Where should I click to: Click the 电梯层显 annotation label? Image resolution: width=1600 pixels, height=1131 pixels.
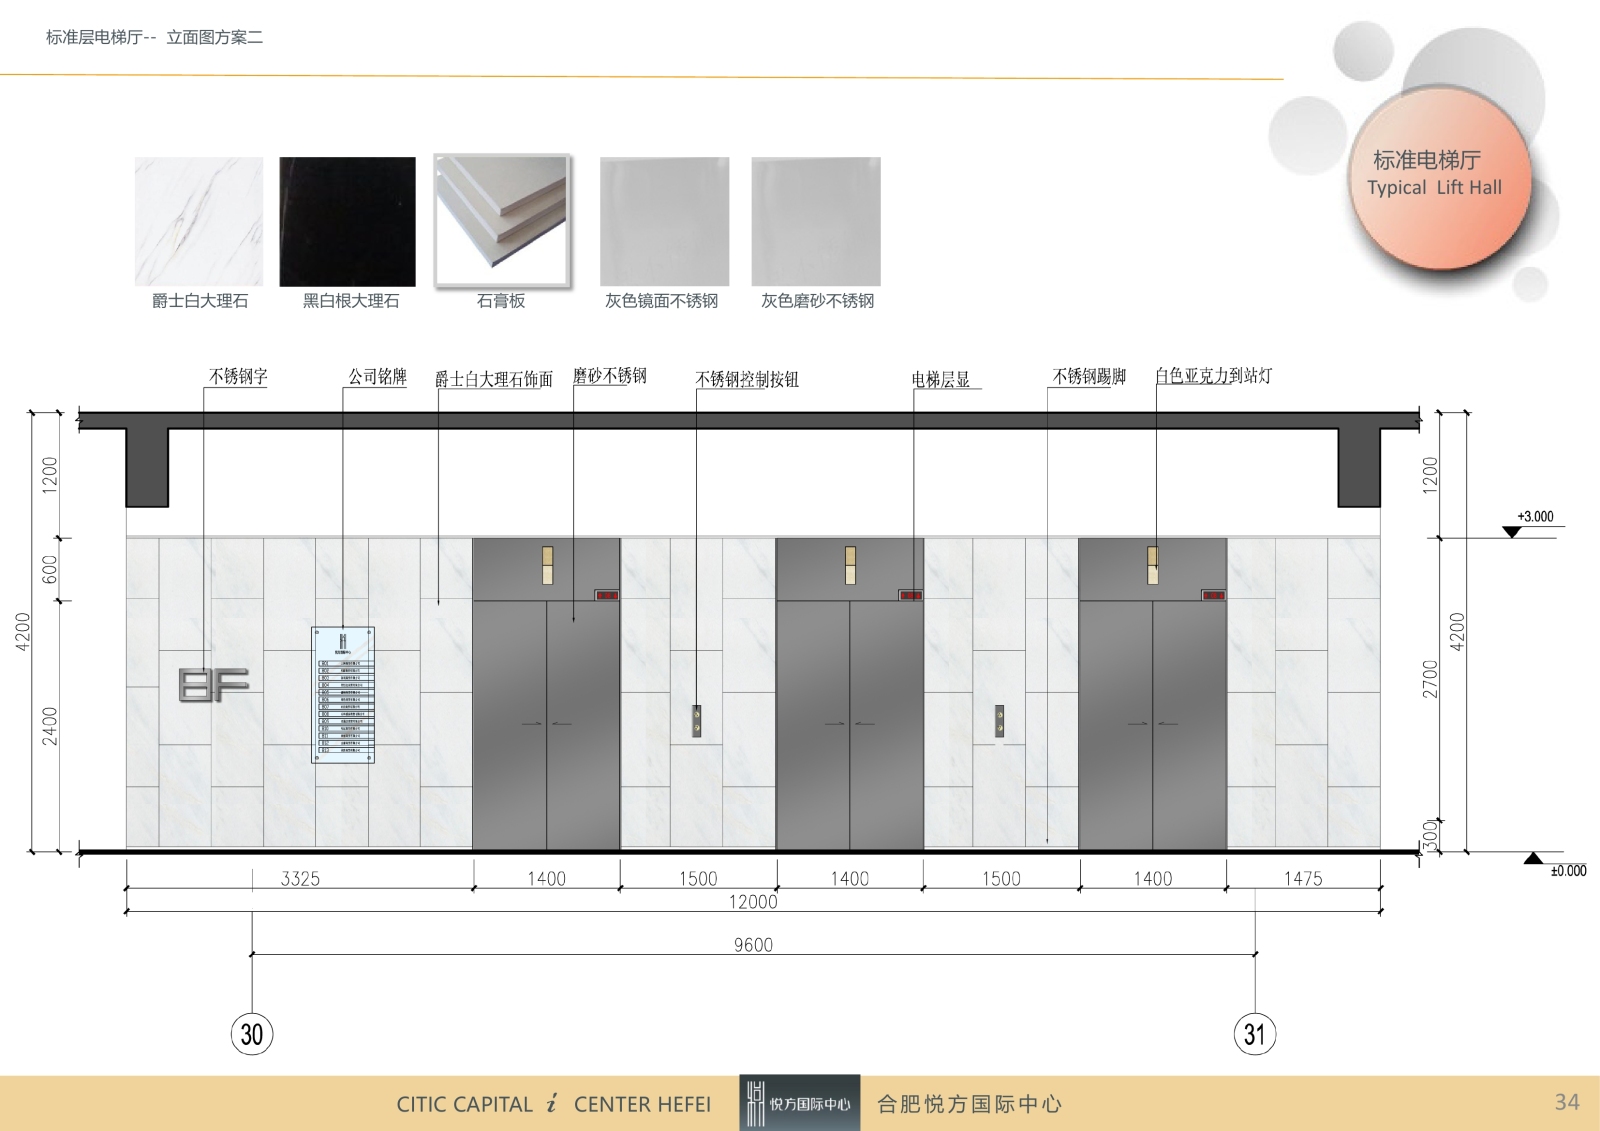[x=941, y=379]
